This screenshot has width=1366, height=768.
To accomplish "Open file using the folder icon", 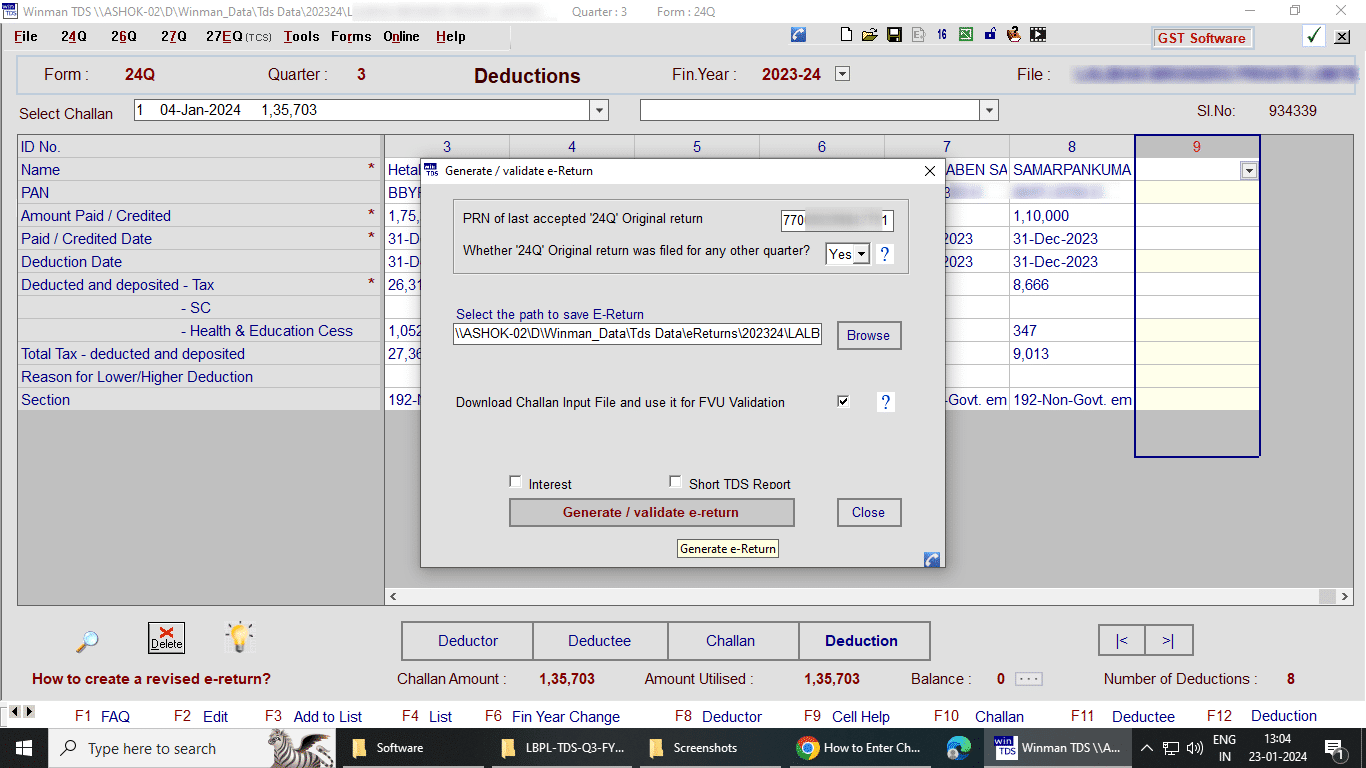I will click(870, 35).
